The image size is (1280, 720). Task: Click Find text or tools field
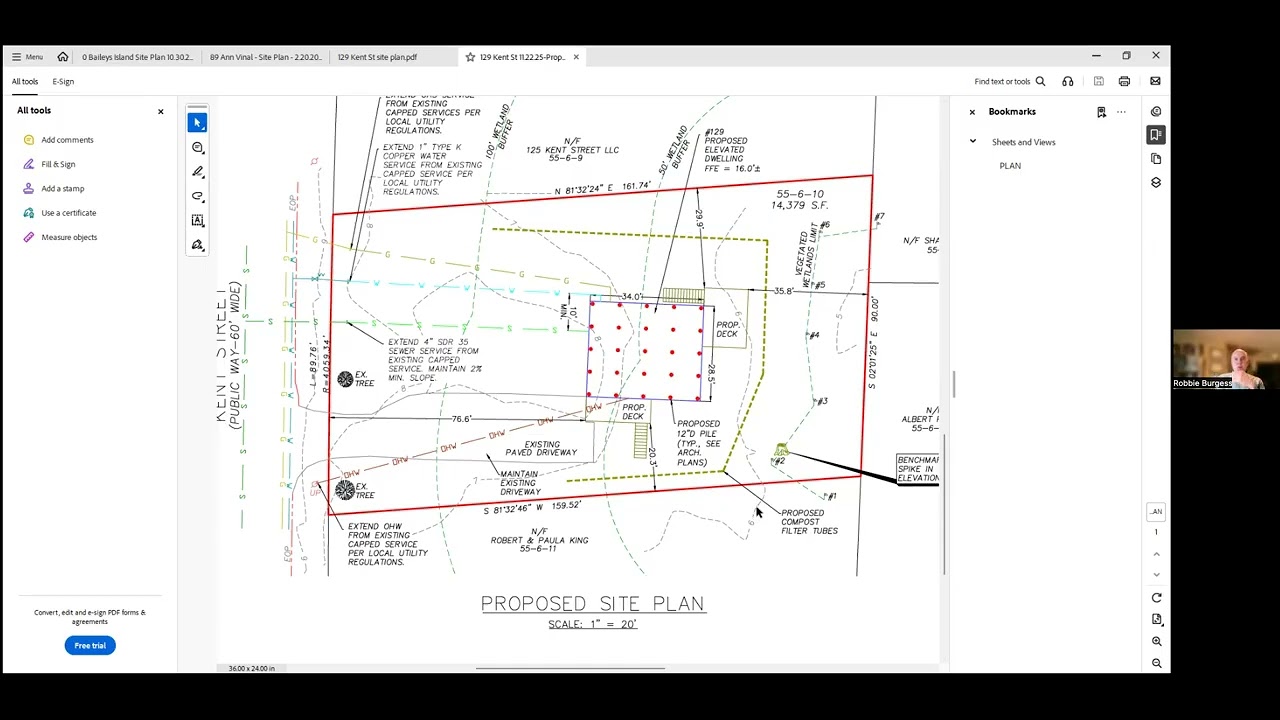(1002, 81)
